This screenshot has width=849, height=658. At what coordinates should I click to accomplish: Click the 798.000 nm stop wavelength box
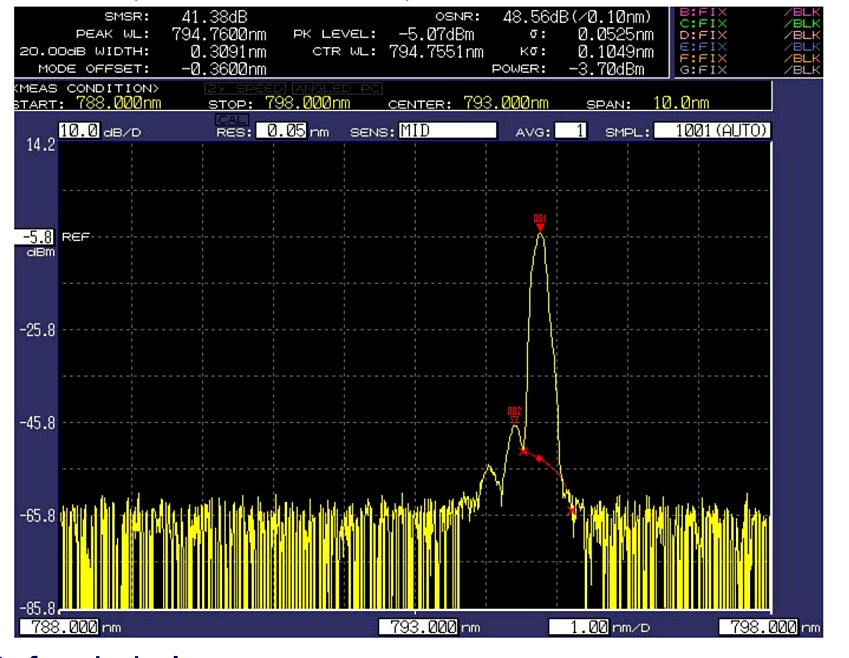(758, 627)
